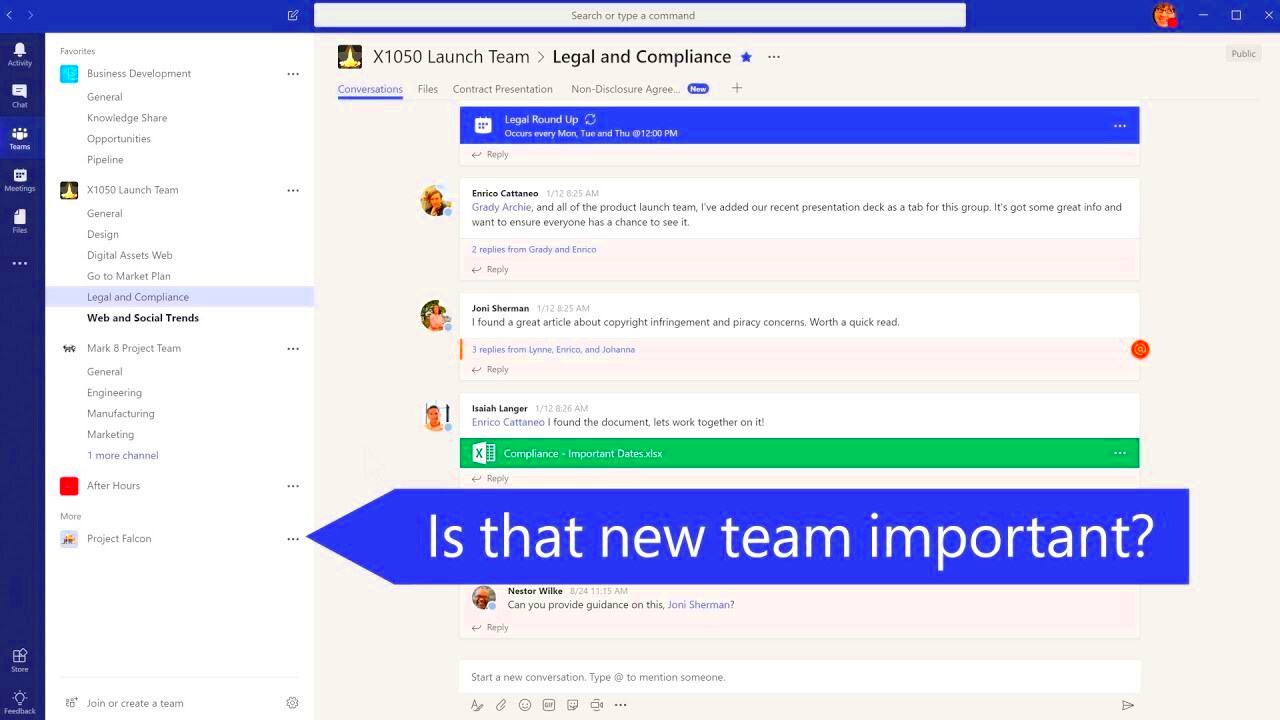This screenshot has height=720, width=1280.
Task: Open the emoji picker
Action: coord(525,705)
